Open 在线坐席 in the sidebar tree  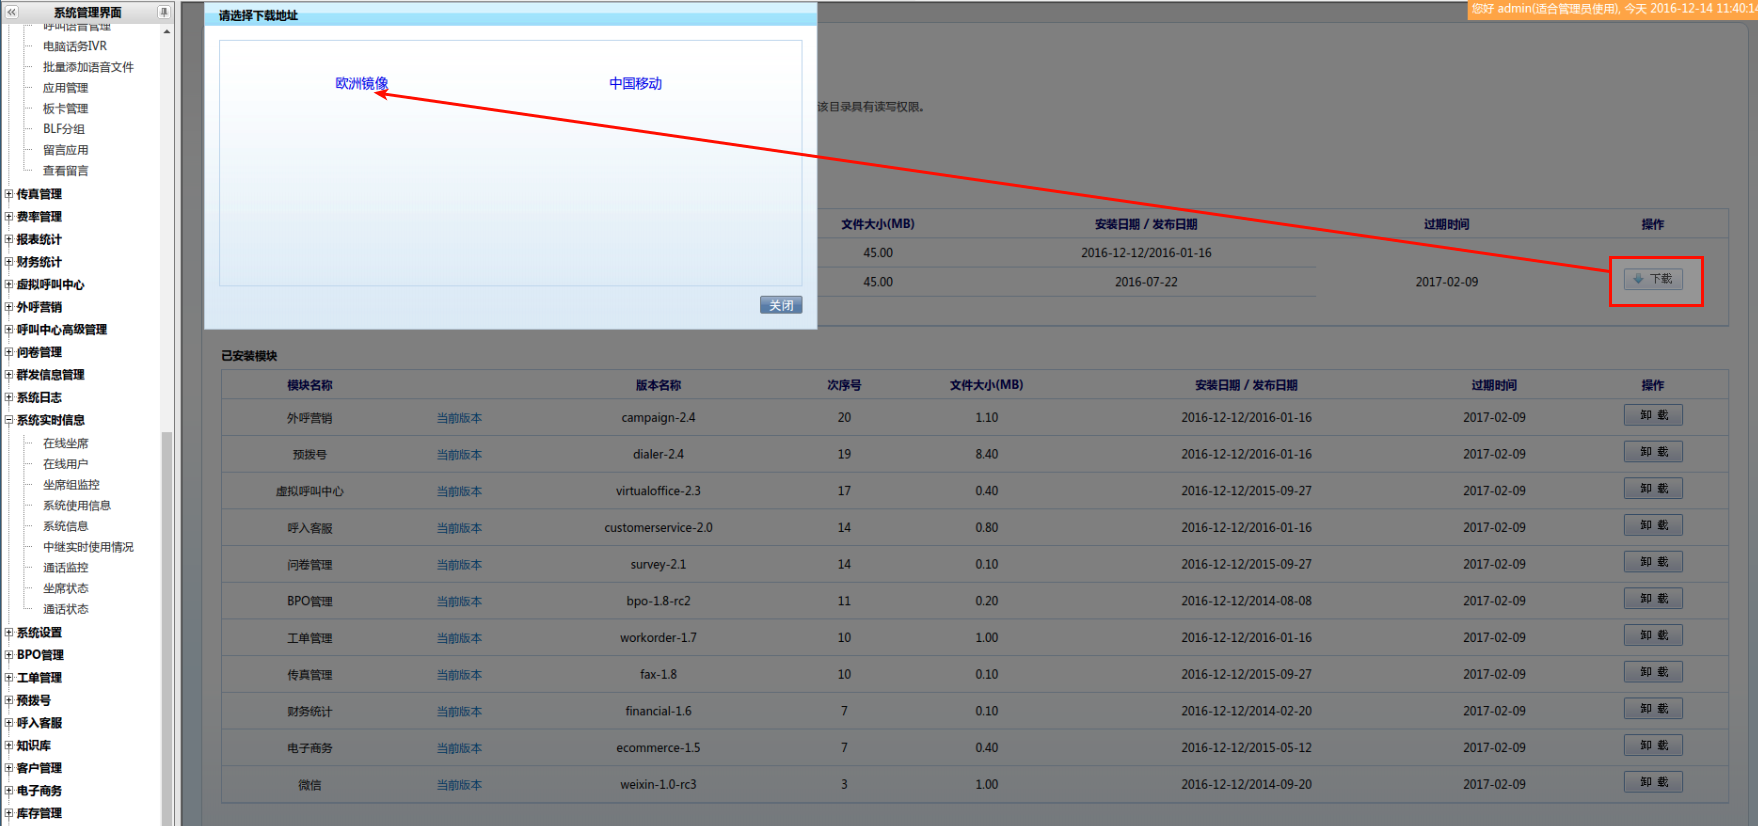(66, 443)
